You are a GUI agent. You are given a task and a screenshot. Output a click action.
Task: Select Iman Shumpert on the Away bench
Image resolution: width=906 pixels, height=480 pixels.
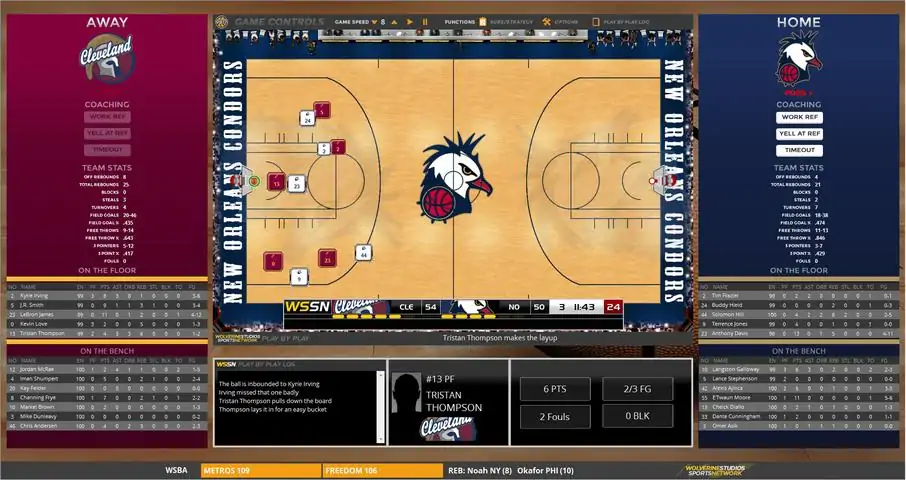pyautogui.click(x=107, y=378)
